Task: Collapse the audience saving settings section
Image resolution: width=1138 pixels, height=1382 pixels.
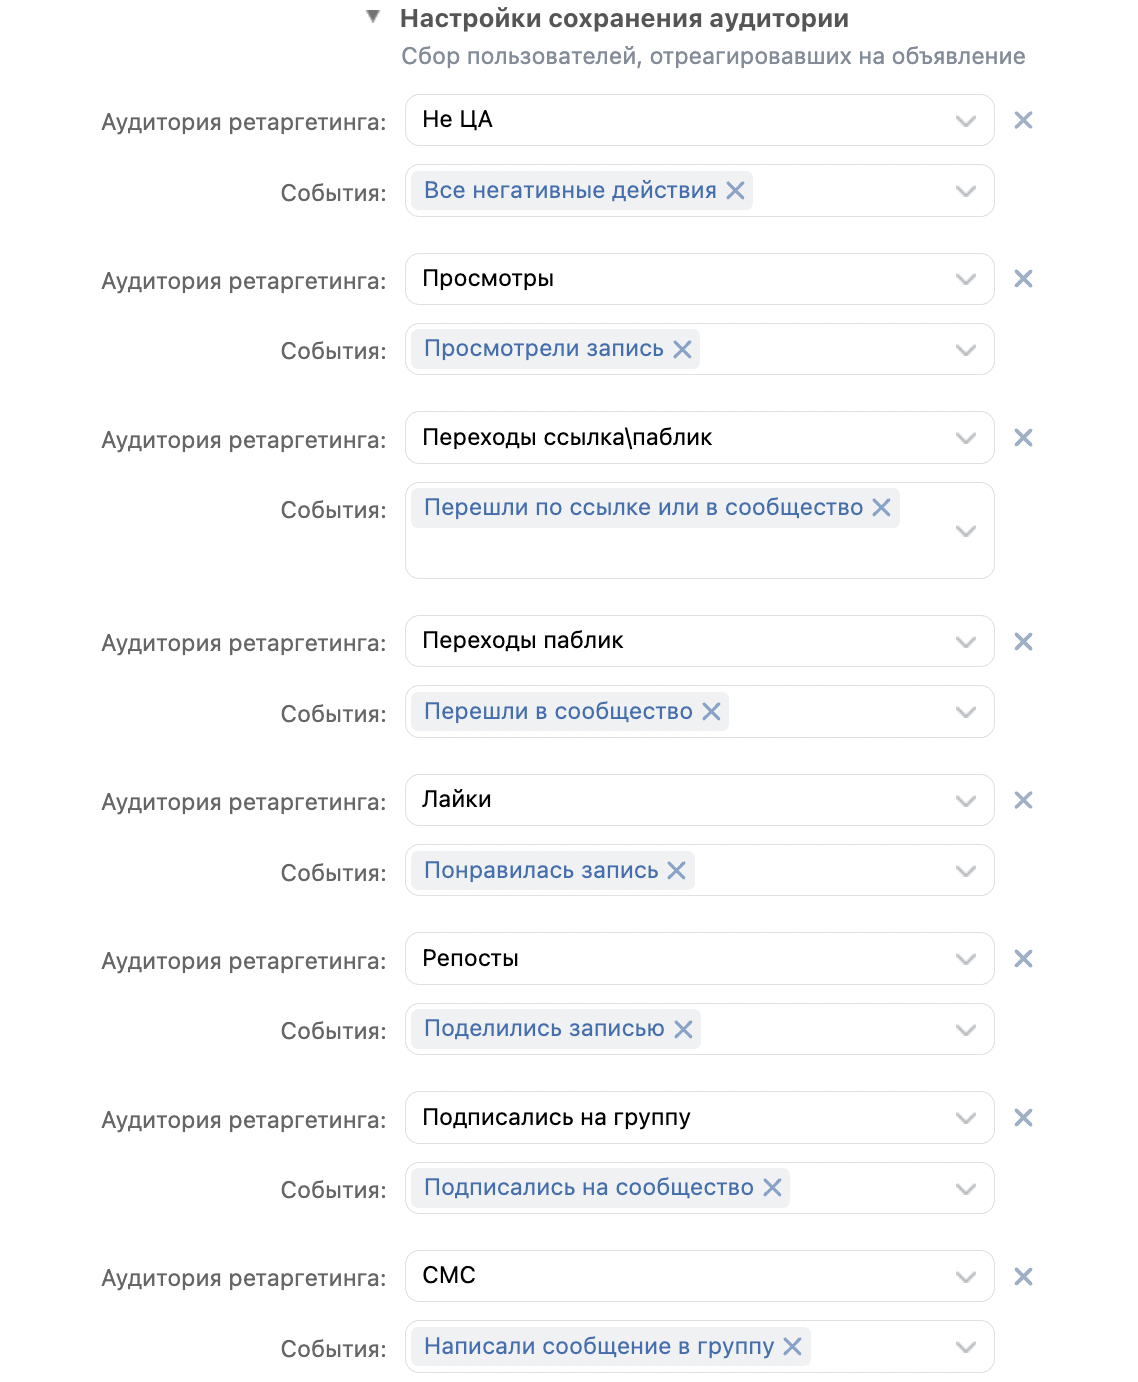Action: tap(373, 17)
